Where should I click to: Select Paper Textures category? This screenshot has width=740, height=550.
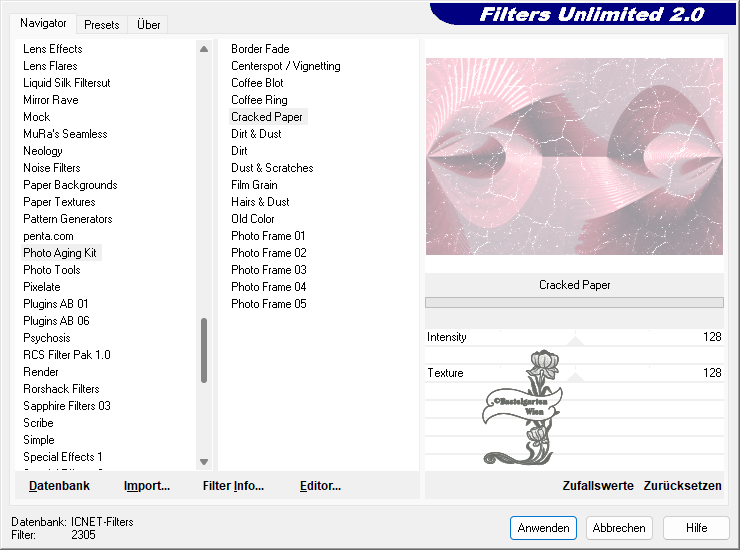coord(59,202)
